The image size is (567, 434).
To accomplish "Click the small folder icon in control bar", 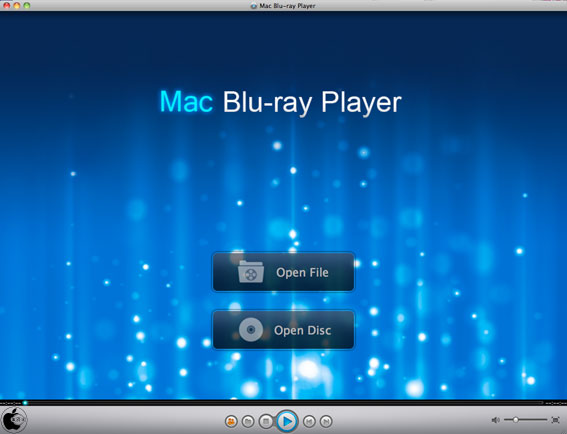I will (x=248, y=421).
